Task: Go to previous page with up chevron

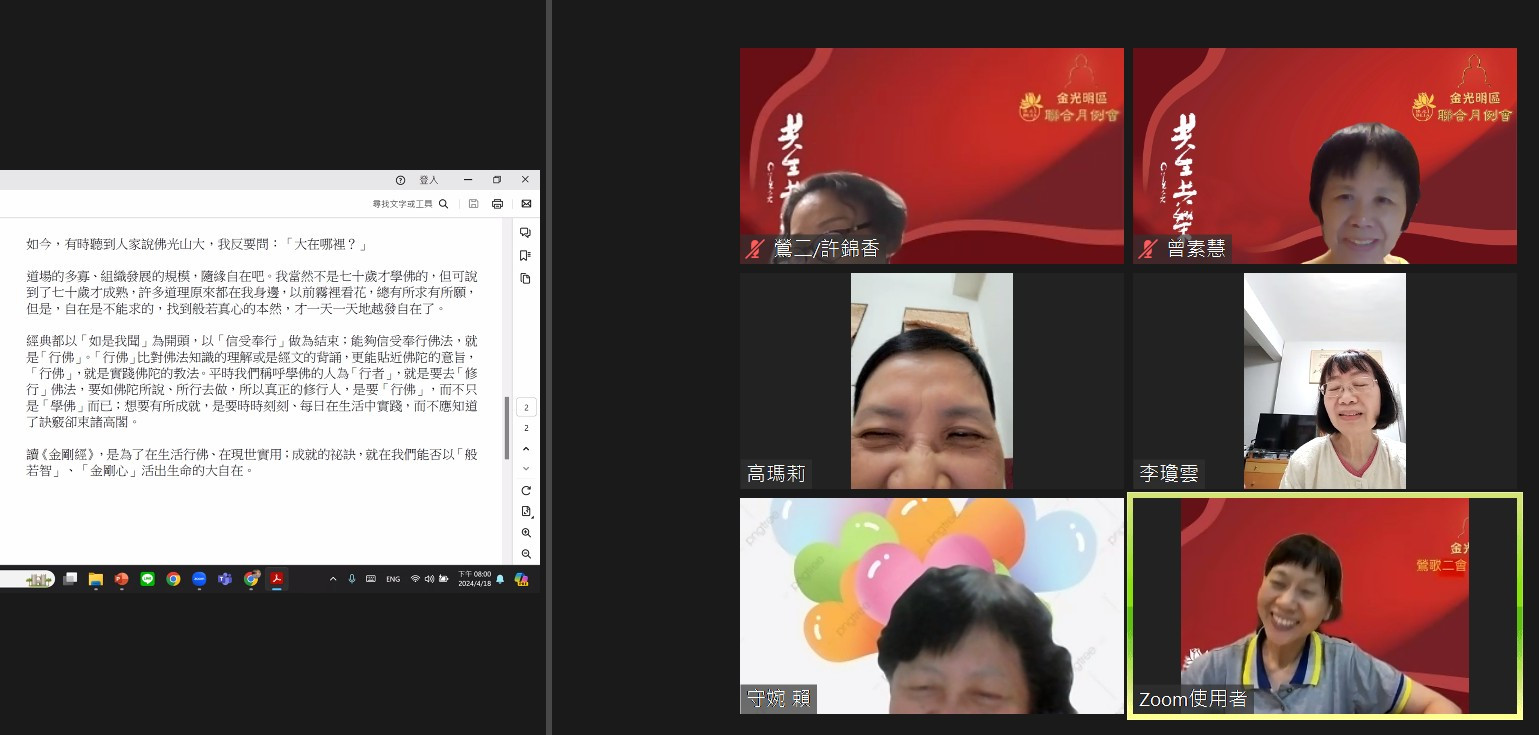Action: (x=526, y=449)
